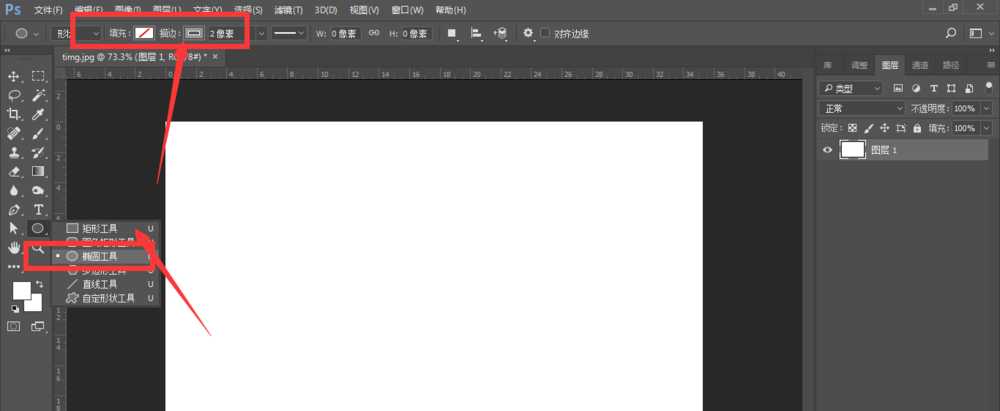Select the Move tool
Image resolution: width=1000 pixels, height=411 pixels.
tap(14, 76)
